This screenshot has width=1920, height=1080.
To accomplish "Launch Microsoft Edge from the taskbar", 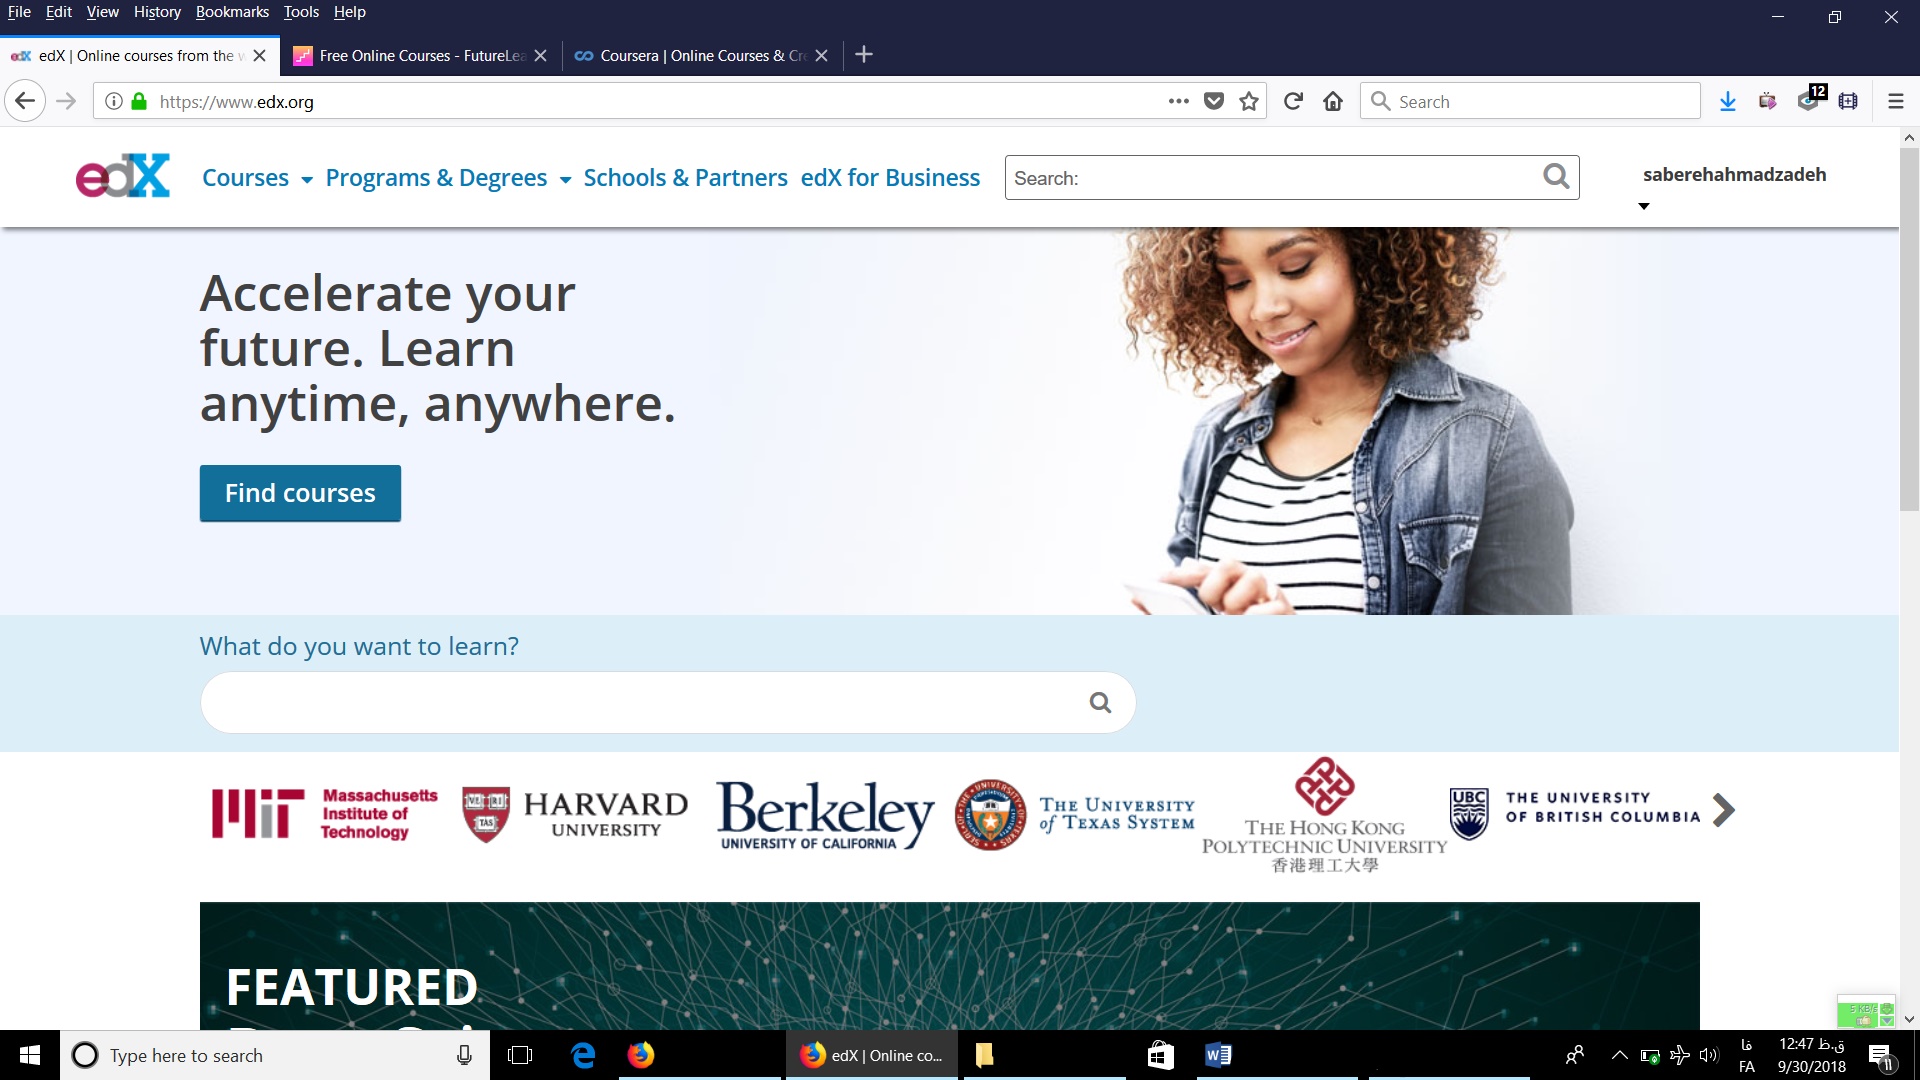I will pyautogui.click(x=583, y=1055).
